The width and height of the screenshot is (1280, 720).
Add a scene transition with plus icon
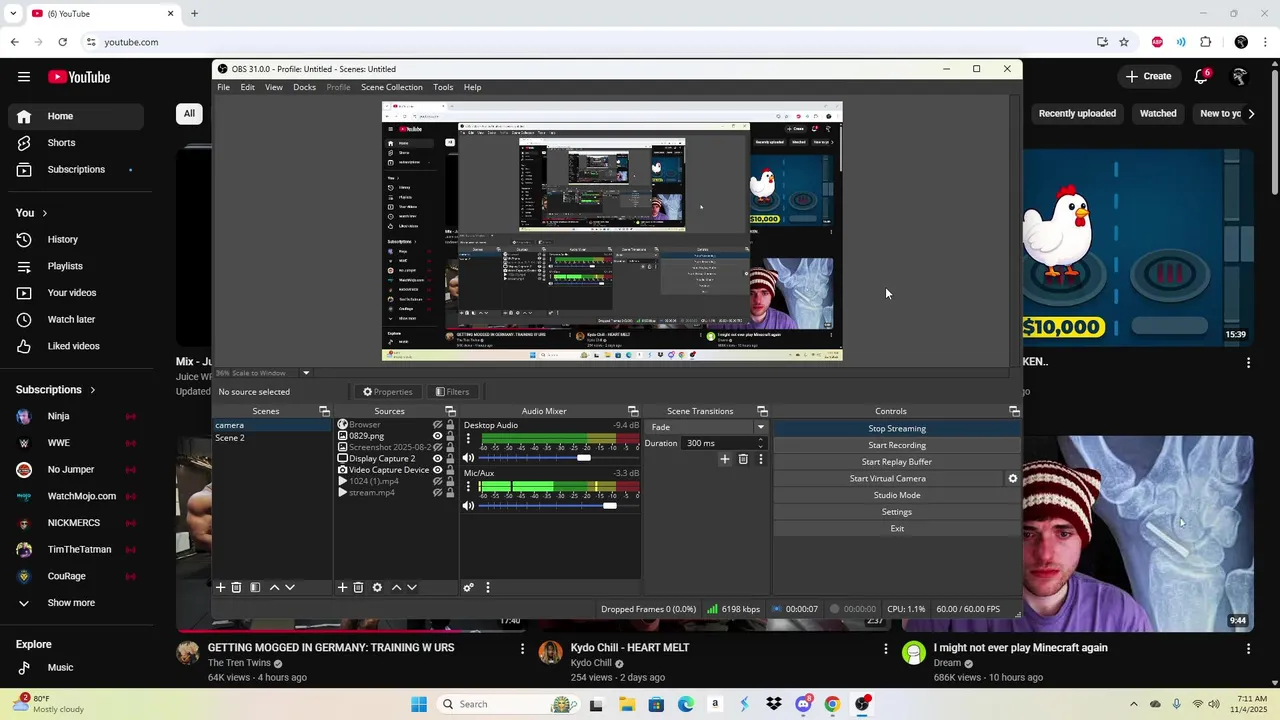point(725,459)
